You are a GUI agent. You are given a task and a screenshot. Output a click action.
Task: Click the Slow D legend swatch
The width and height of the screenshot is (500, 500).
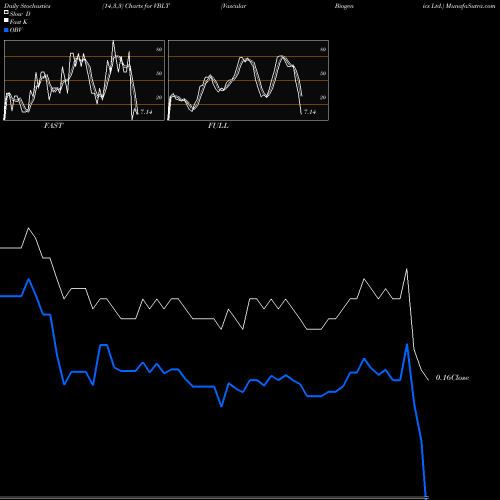[x=6, y=13]
